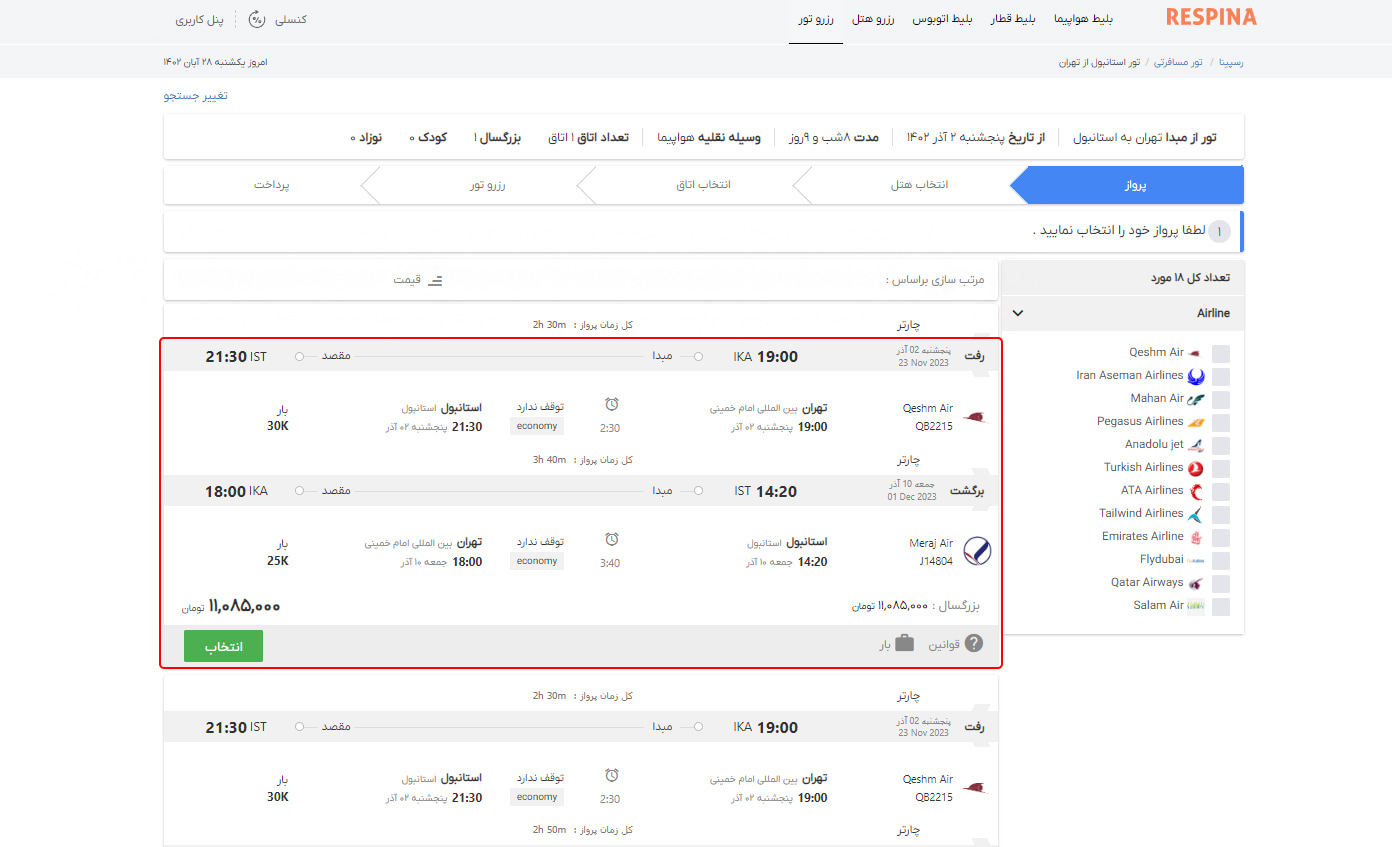This screenshot has height=847, width=1392.
Task: Switch to the رزرو هتل tab
Action: pos(875,18)
